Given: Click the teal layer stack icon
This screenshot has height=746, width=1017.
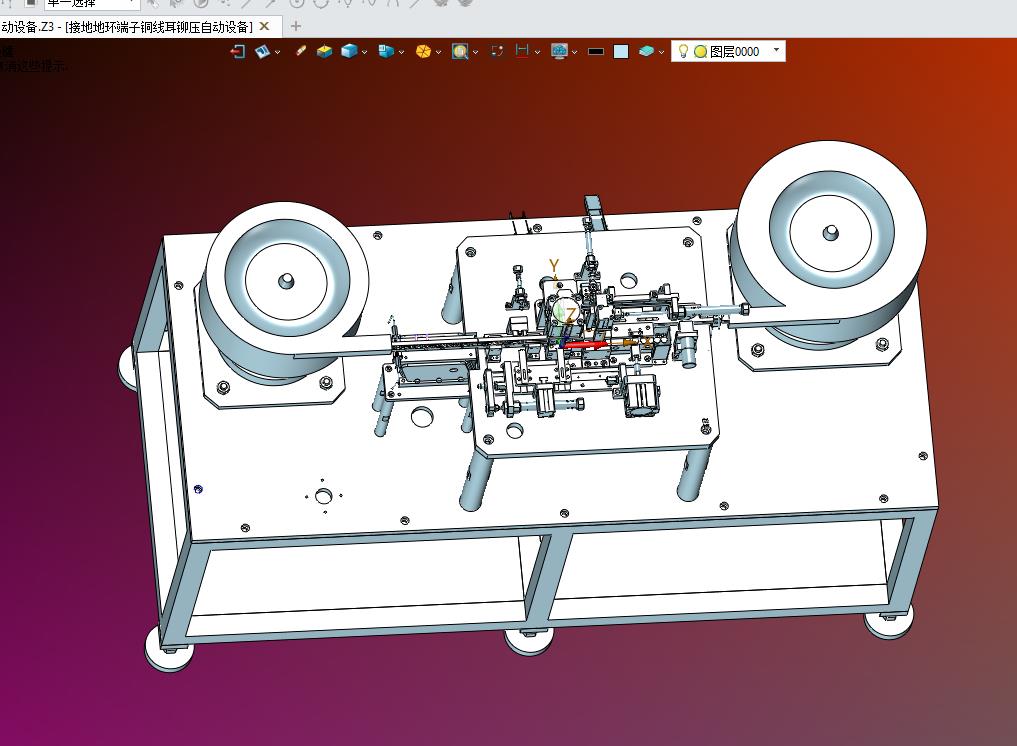Looking at the screenshot, I should (x=646, y=51).
